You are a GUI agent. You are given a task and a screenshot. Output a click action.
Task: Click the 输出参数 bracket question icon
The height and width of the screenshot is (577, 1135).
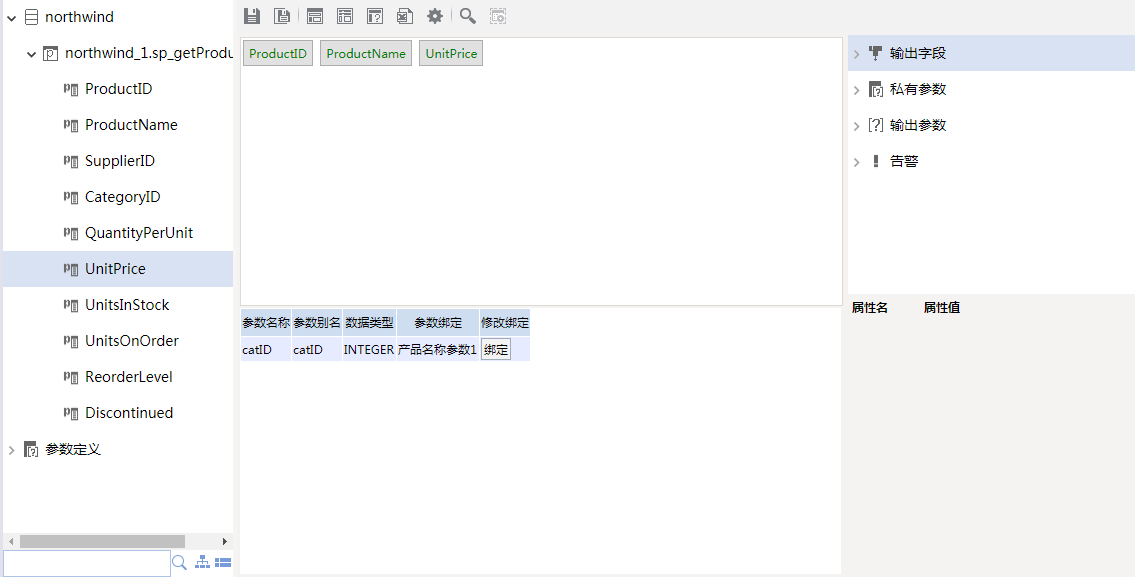(876, 125)
